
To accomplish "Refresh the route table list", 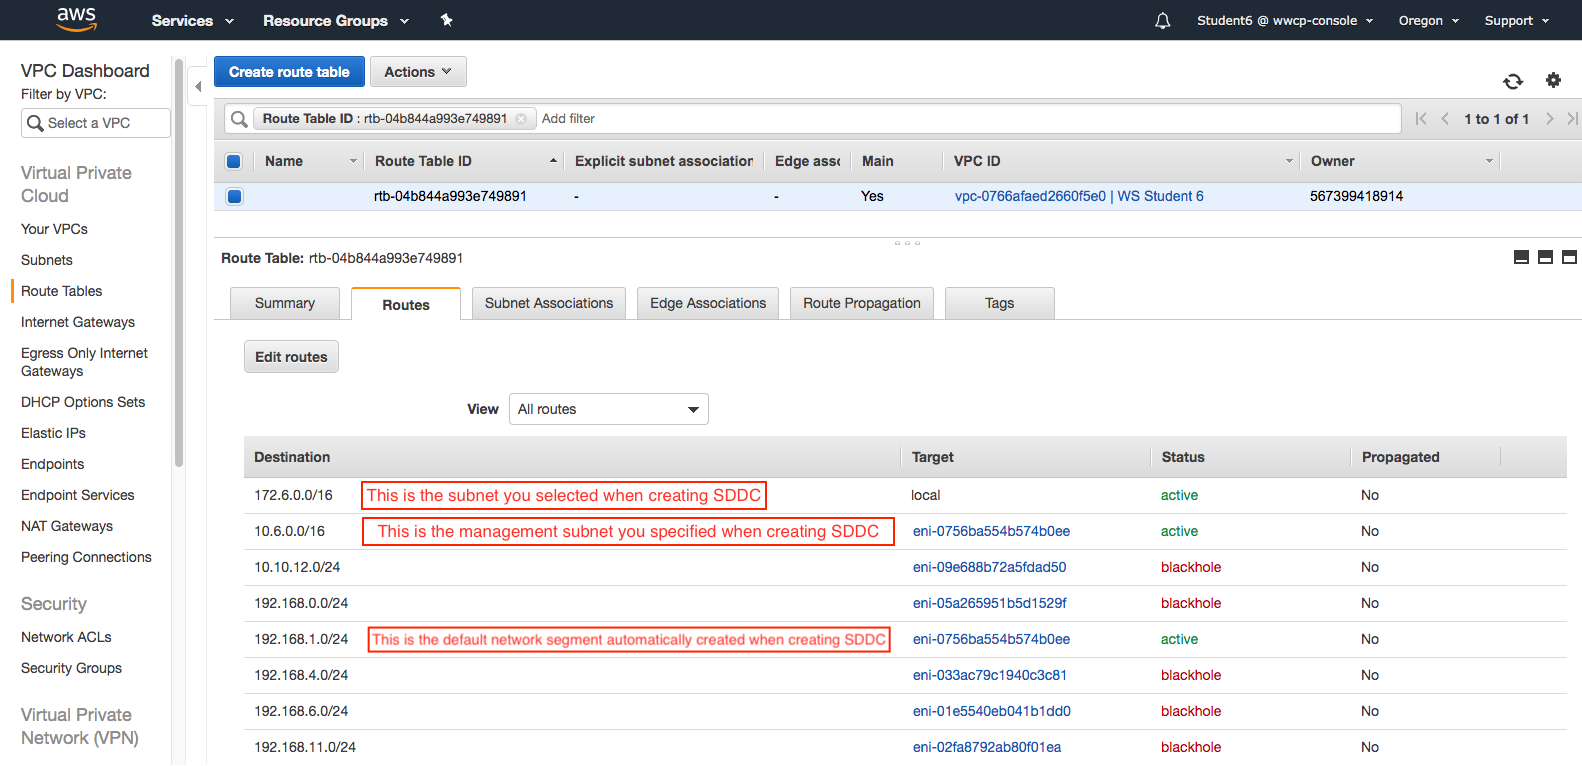I will click(1512, 81).
